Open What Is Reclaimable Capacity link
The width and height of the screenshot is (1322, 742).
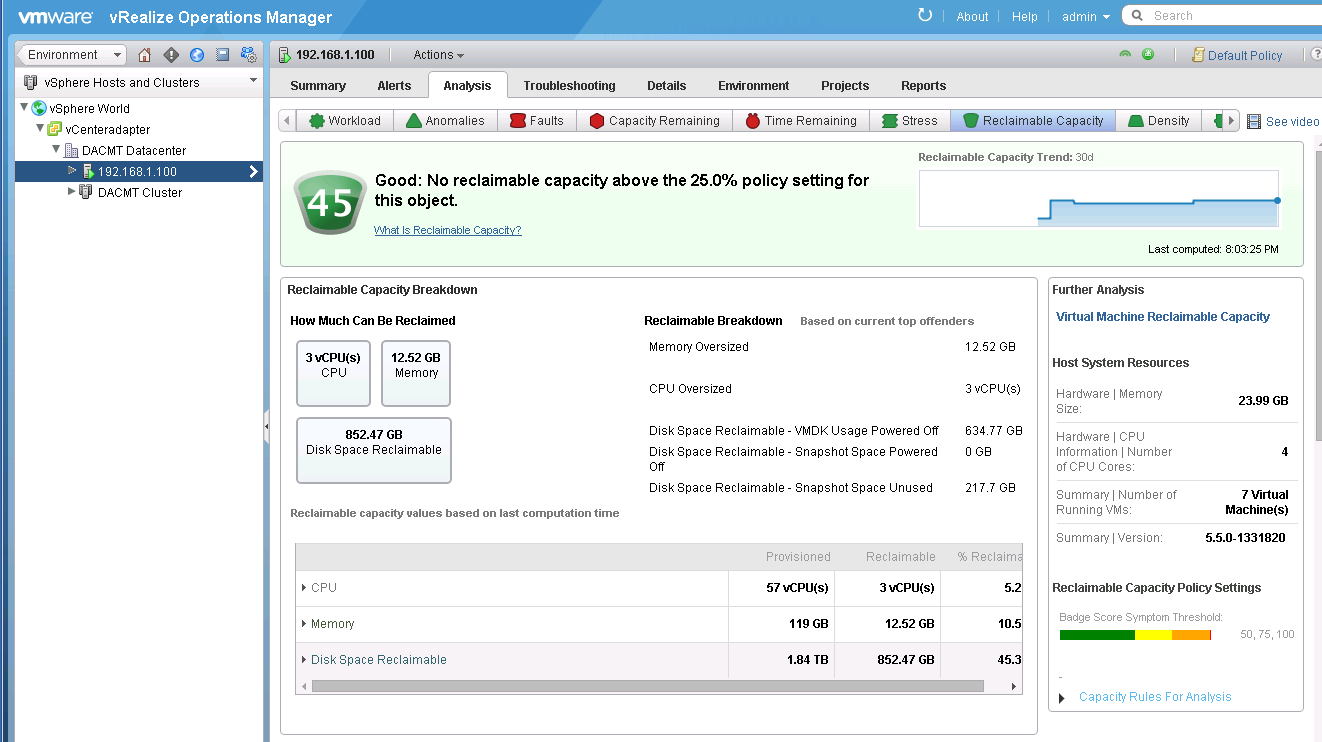[447, 230]
